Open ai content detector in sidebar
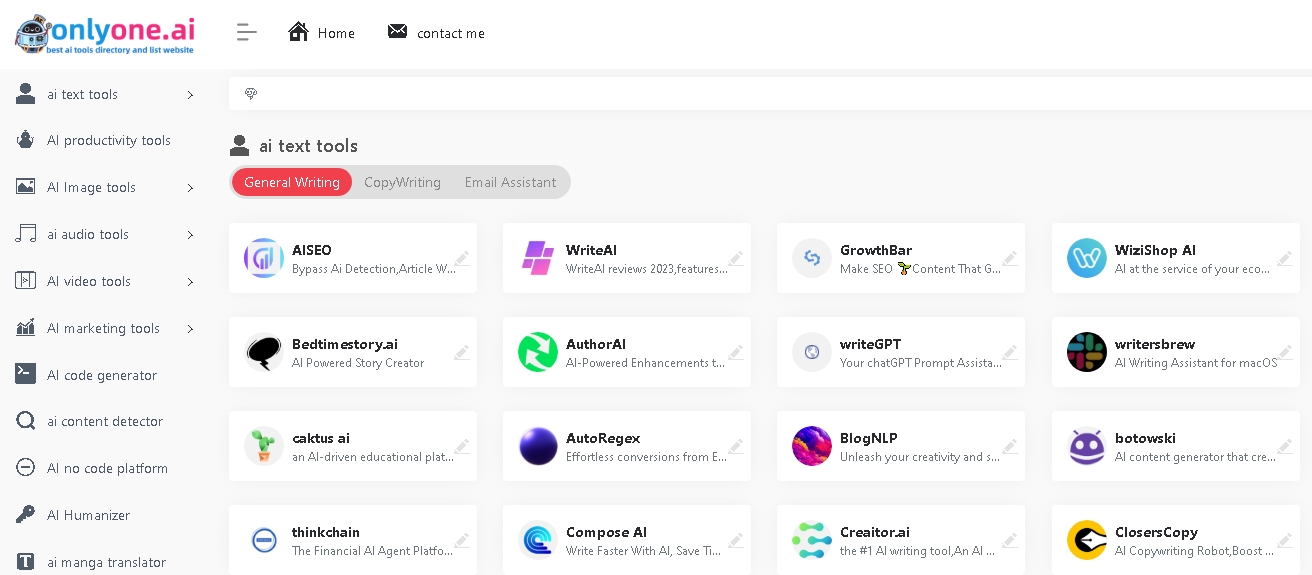Image resolution: width=1312 pixels, height=575 pixels. [x=105, y=422]
